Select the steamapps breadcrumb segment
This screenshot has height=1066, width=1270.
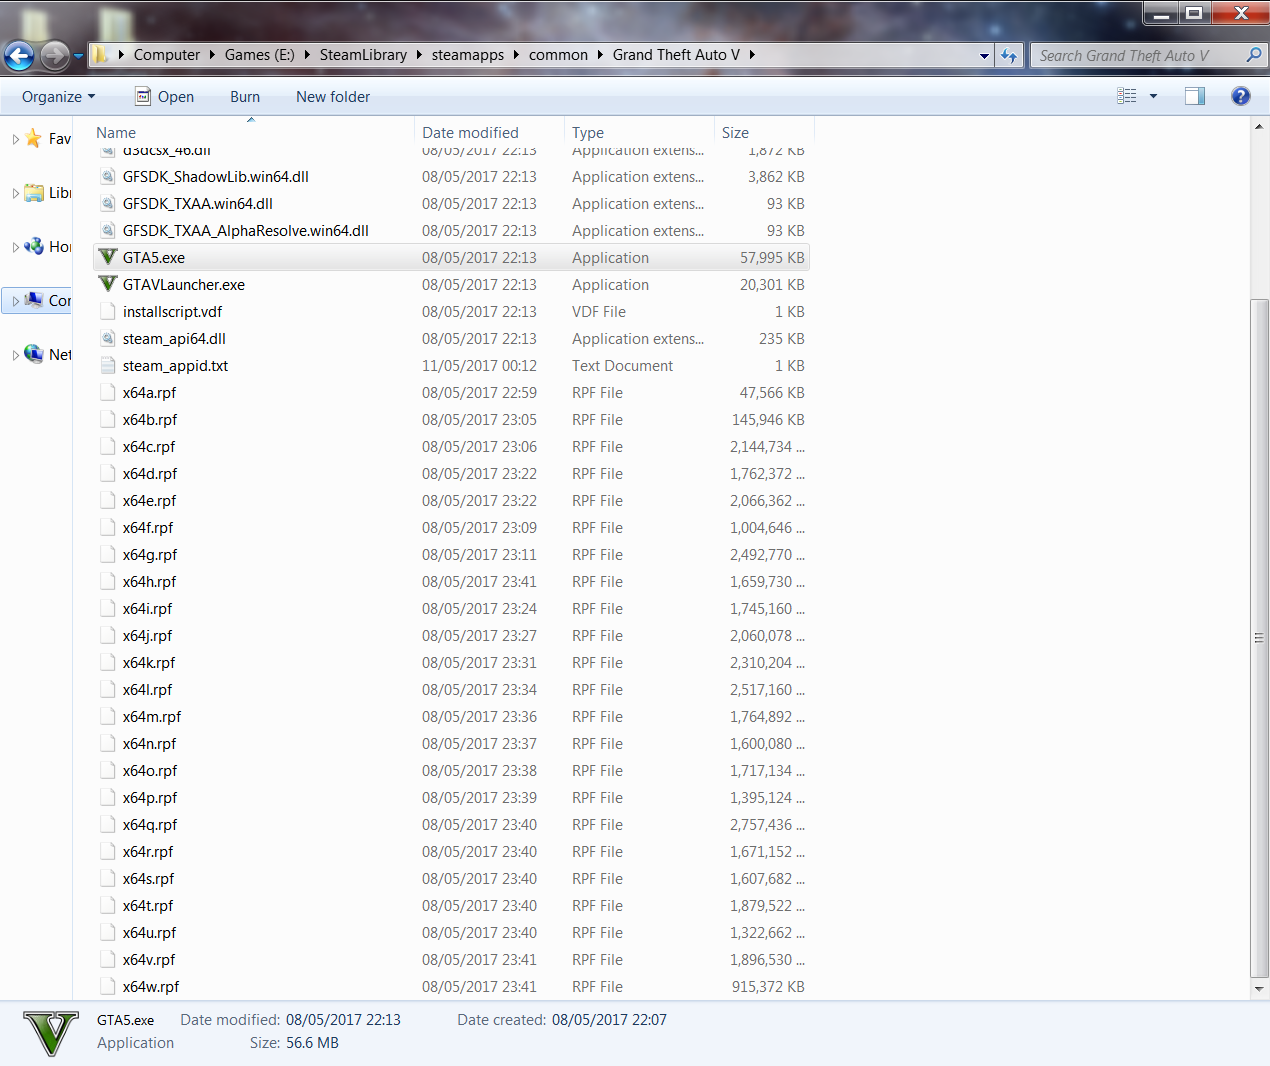point(468,55)
